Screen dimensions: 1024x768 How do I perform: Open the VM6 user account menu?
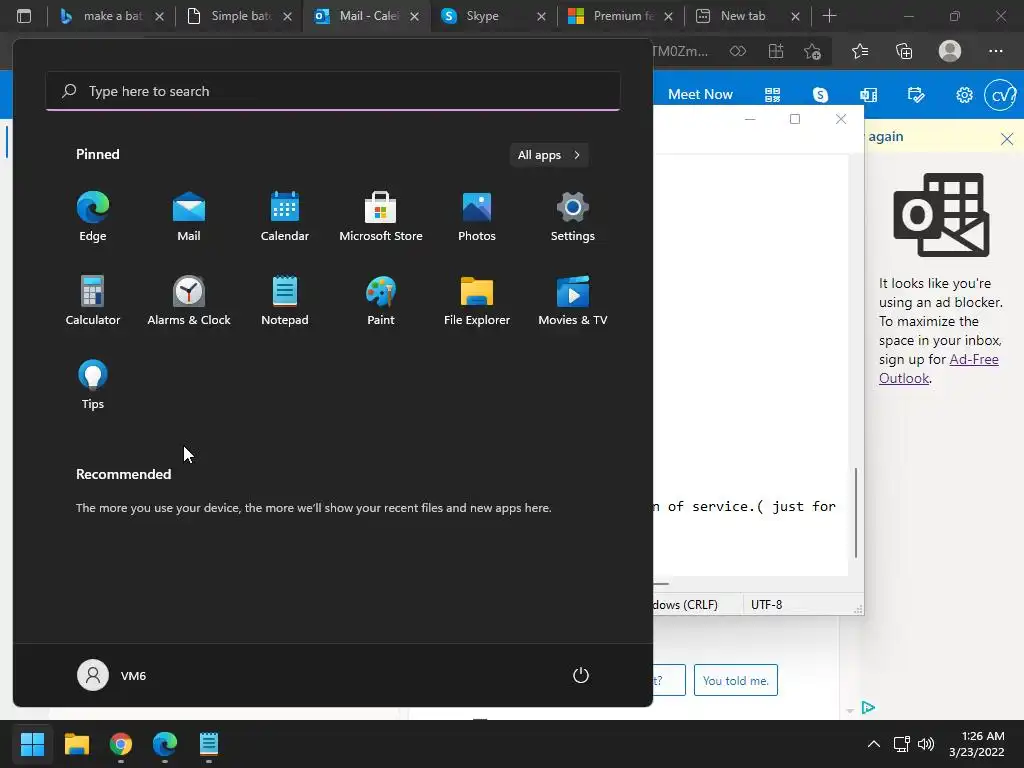tap(112, 675)
